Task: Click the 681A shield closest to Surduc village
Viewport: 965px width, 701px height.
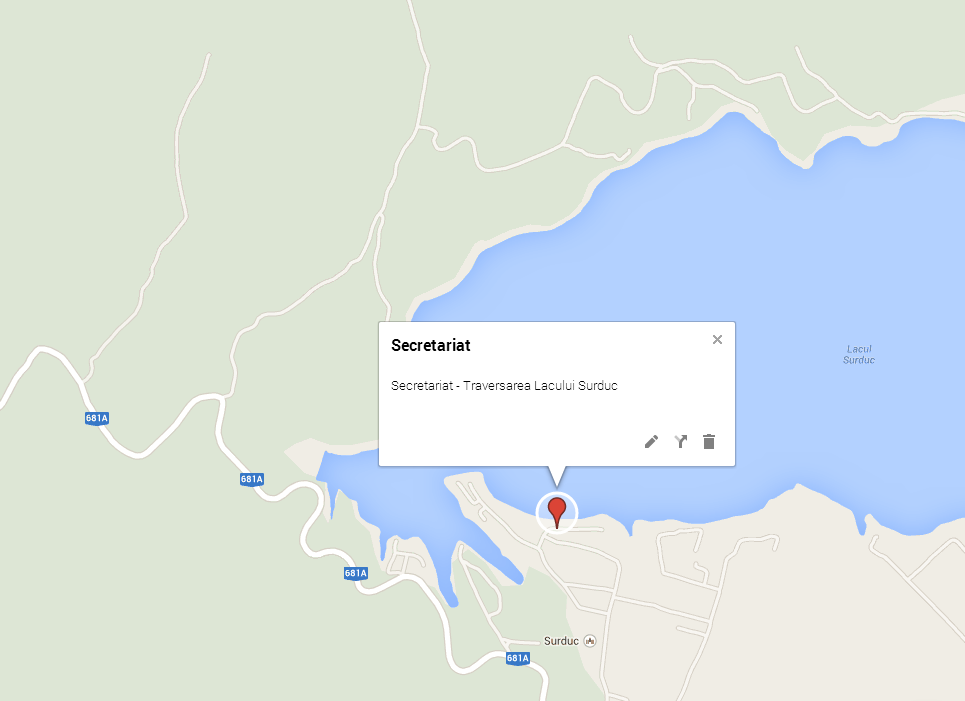Action: [x=518, y=659]
